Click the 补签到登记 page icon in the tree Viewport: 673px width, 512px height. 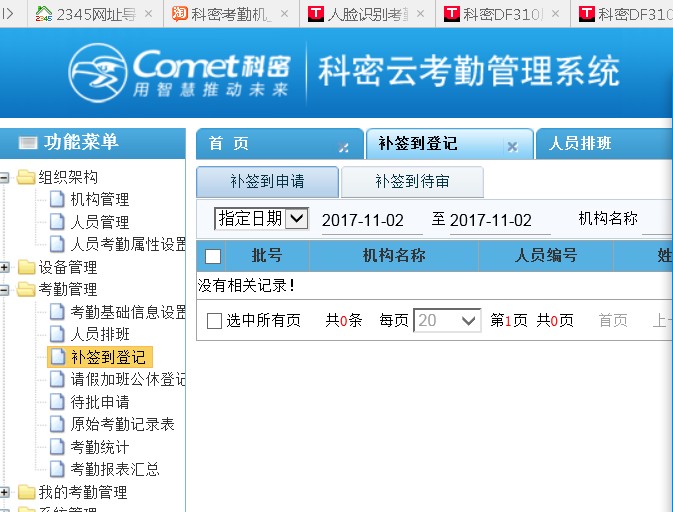tap(57, 357)
